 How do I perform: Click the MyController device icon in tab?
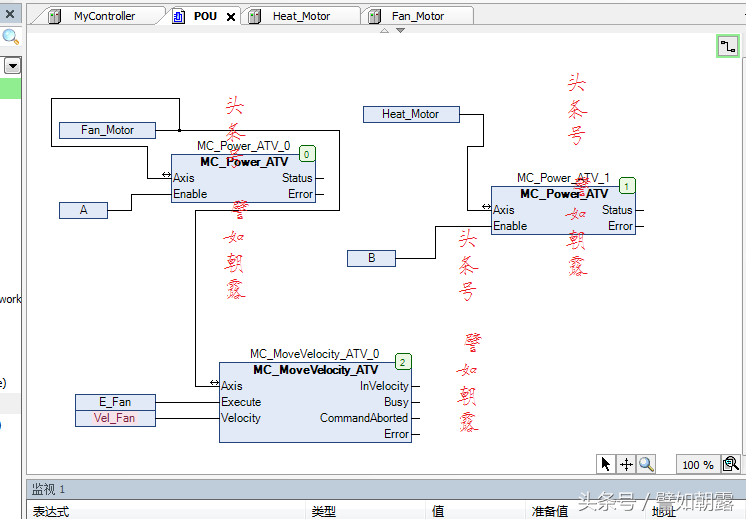55,17
